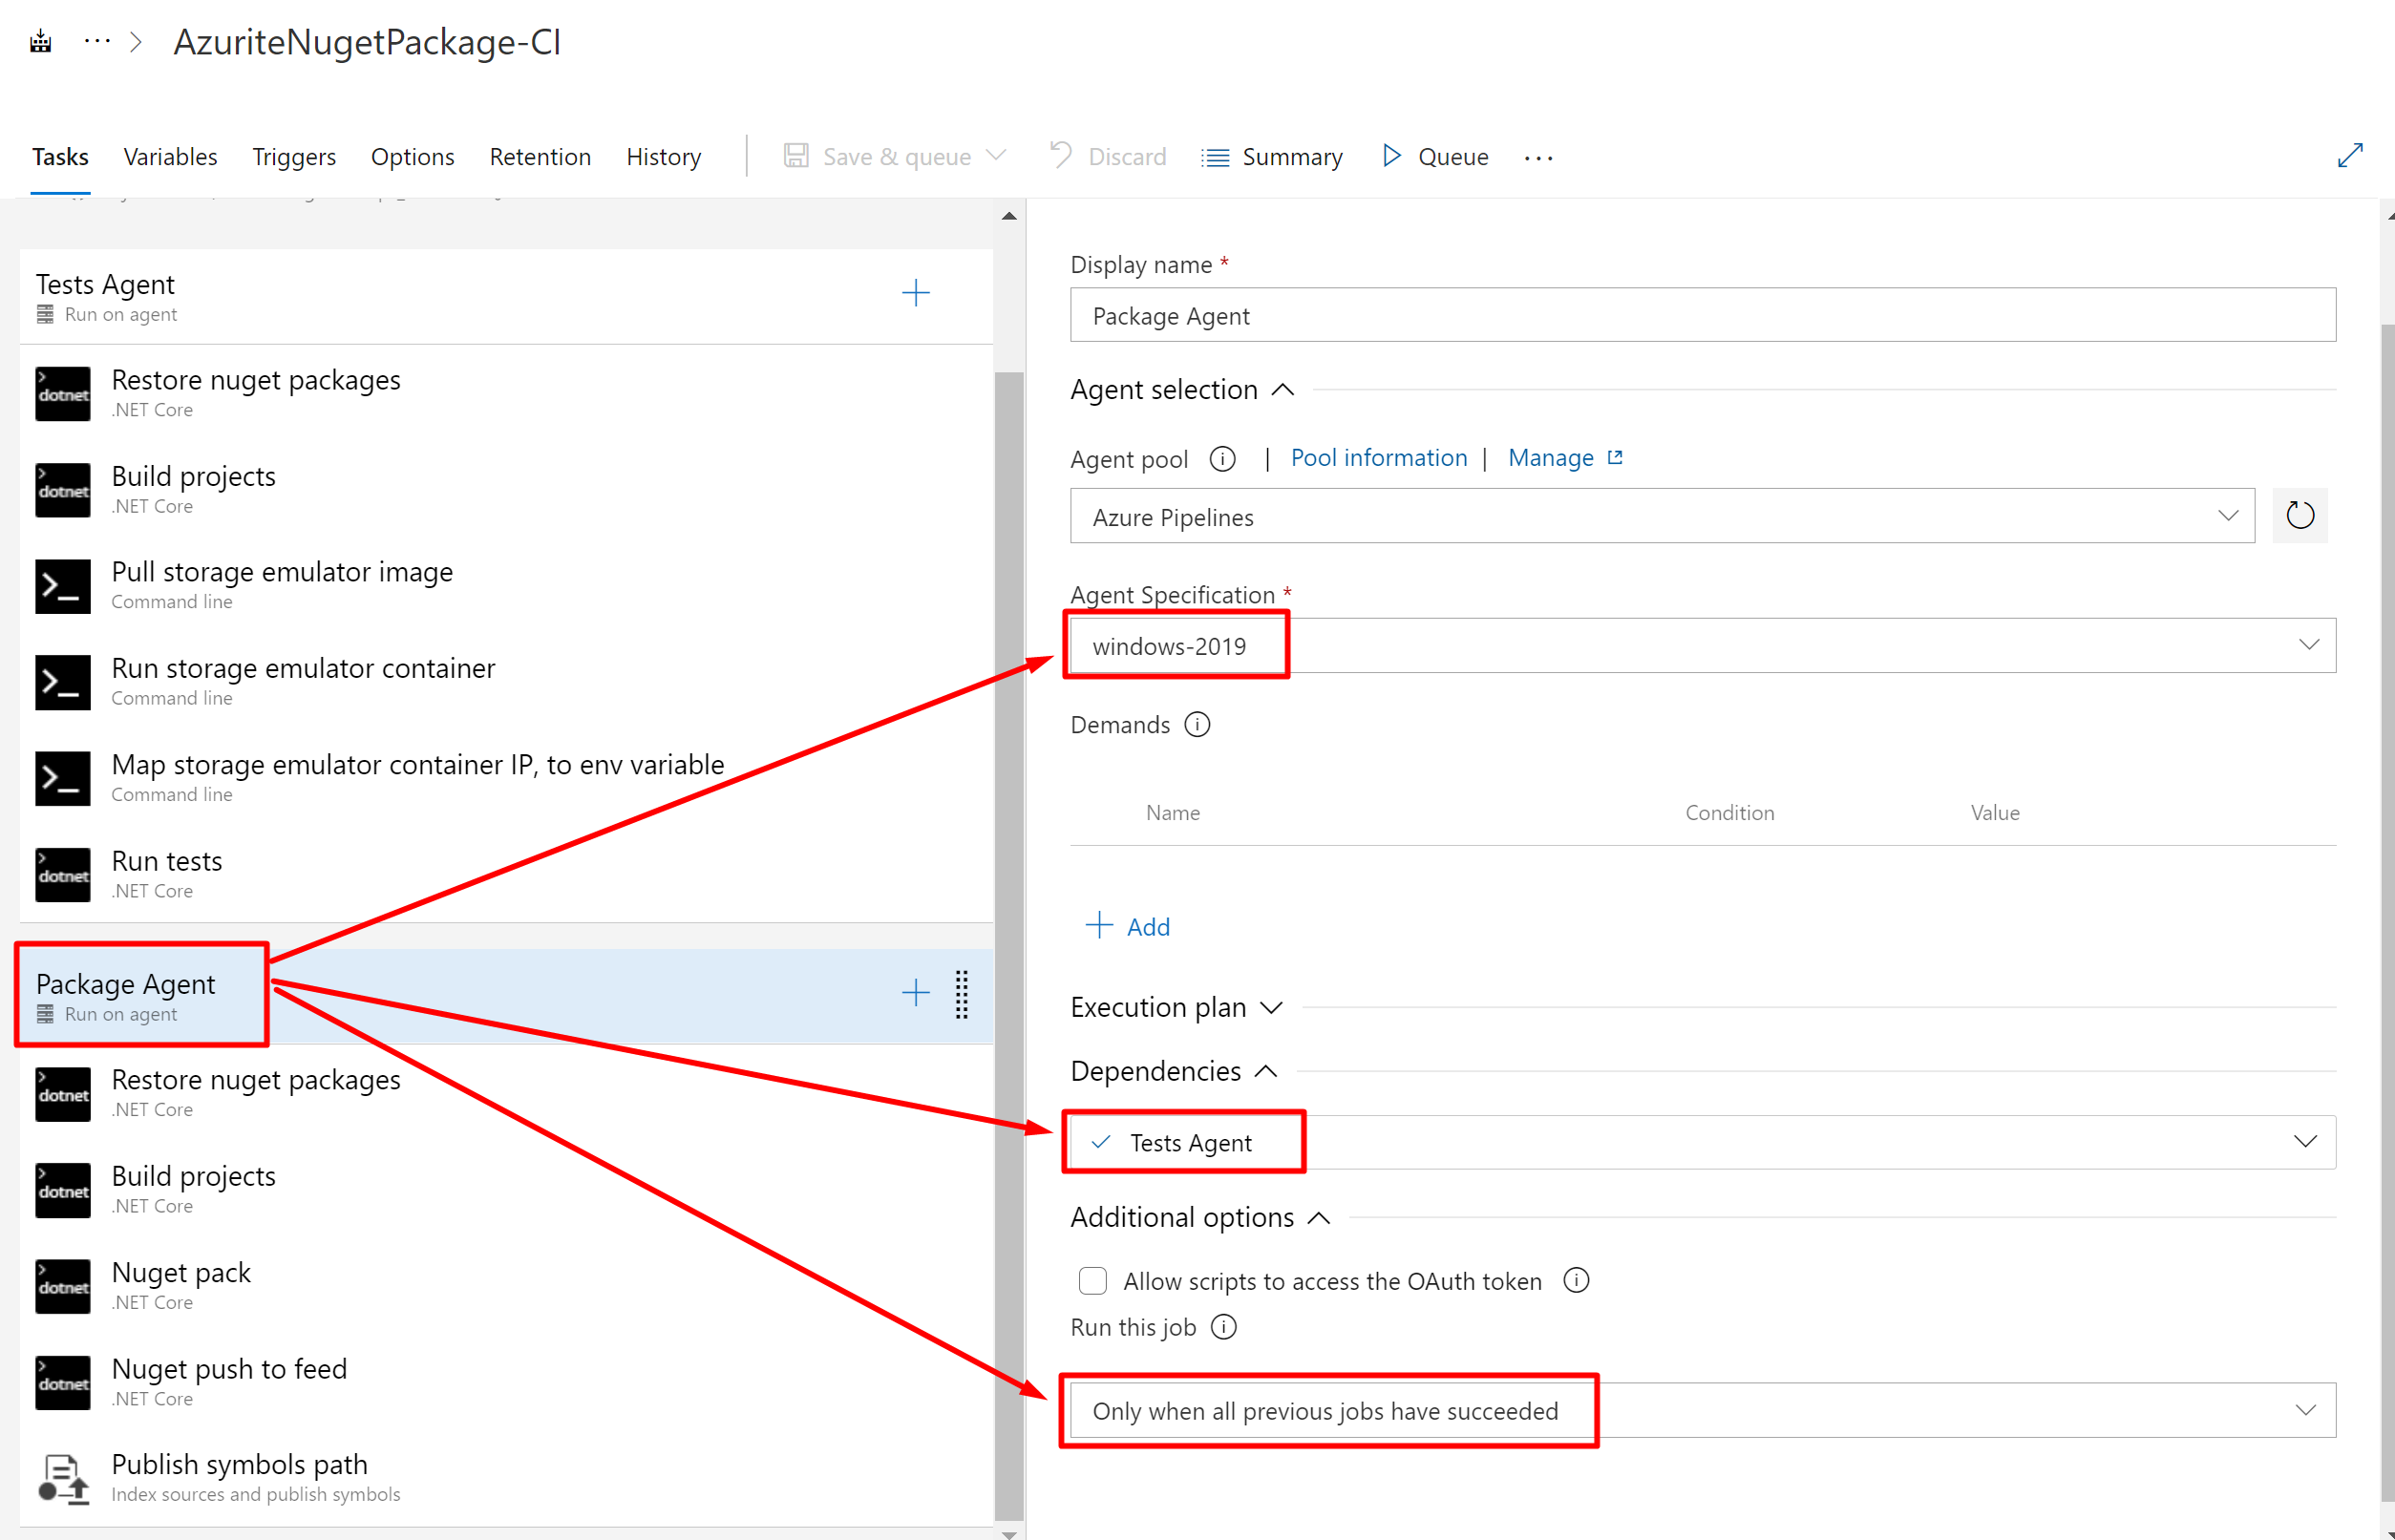The height and width of the screenshot is (1540, 2395).
Task: Select the Run tests dotnet task
Action: 506,874
